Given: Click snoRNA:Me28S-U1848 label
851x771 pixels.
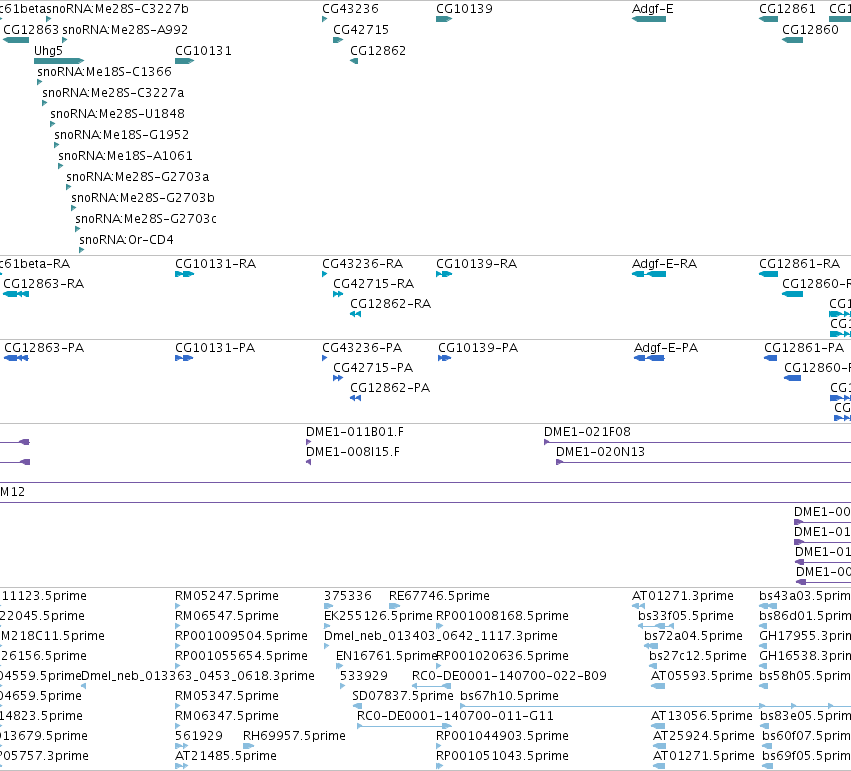Looking at the screenshot, I should pos(117,114).
